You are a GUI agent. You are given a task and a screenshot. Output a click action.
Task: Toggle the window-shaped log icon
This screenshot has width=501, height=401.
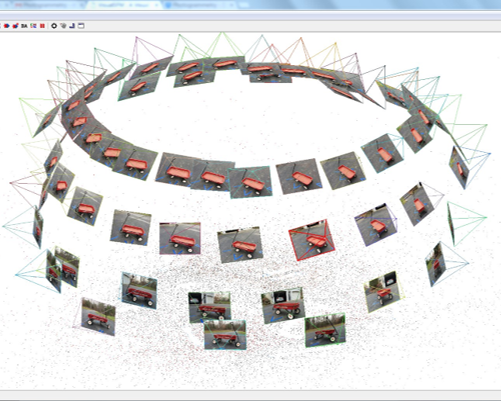click(81, 26)
